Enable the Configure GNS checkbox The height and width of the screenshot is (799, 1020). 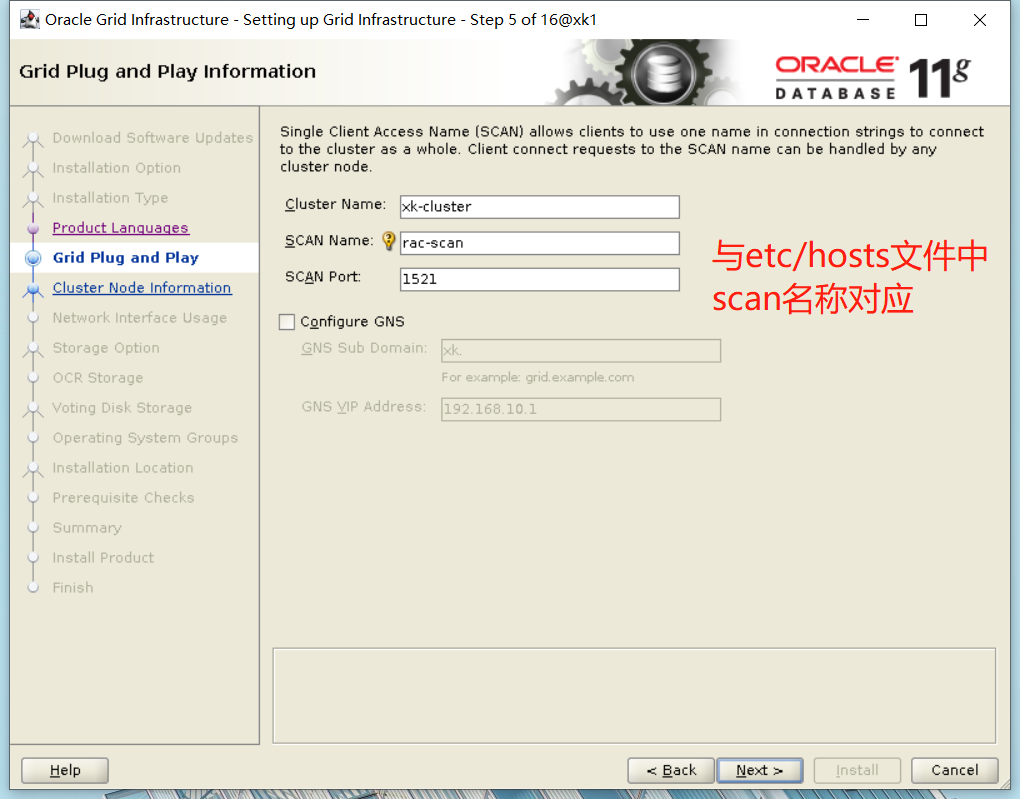tap(287, 321)
